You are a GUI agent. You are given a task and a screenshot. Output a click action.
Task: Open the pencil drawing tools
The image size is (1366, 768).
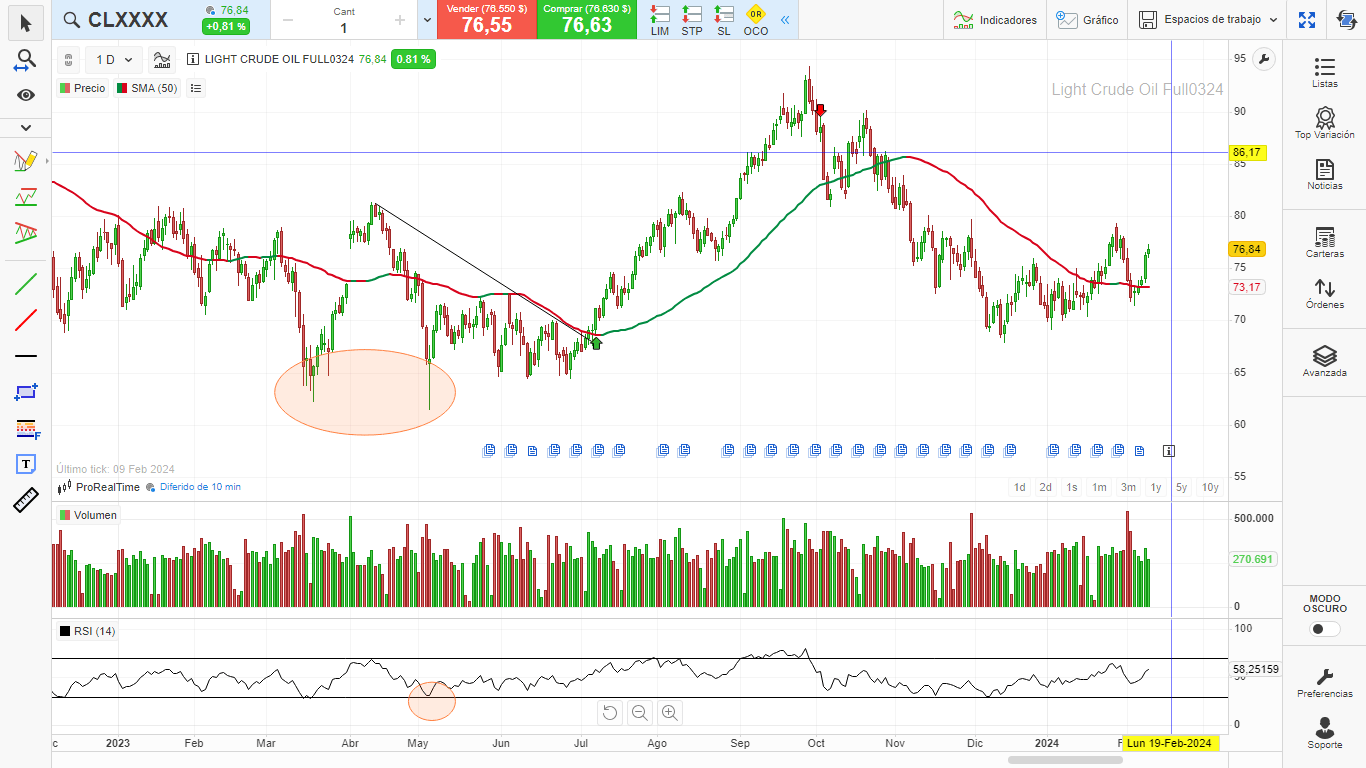[26, 160]
